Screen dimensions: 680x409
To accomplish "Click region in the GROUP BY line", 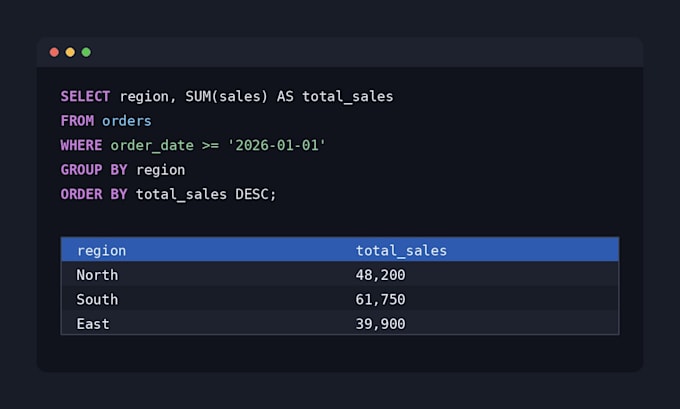I will pos(160,170).
